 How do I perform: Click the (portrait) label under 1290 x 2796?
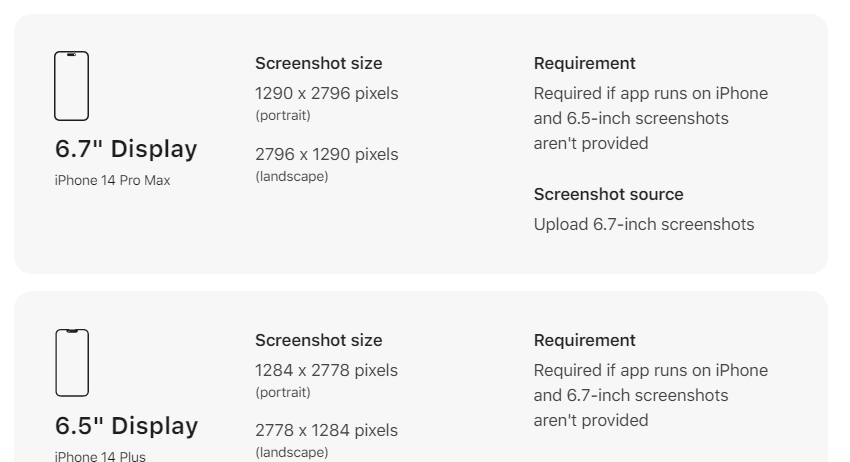(x=283, y=116)
